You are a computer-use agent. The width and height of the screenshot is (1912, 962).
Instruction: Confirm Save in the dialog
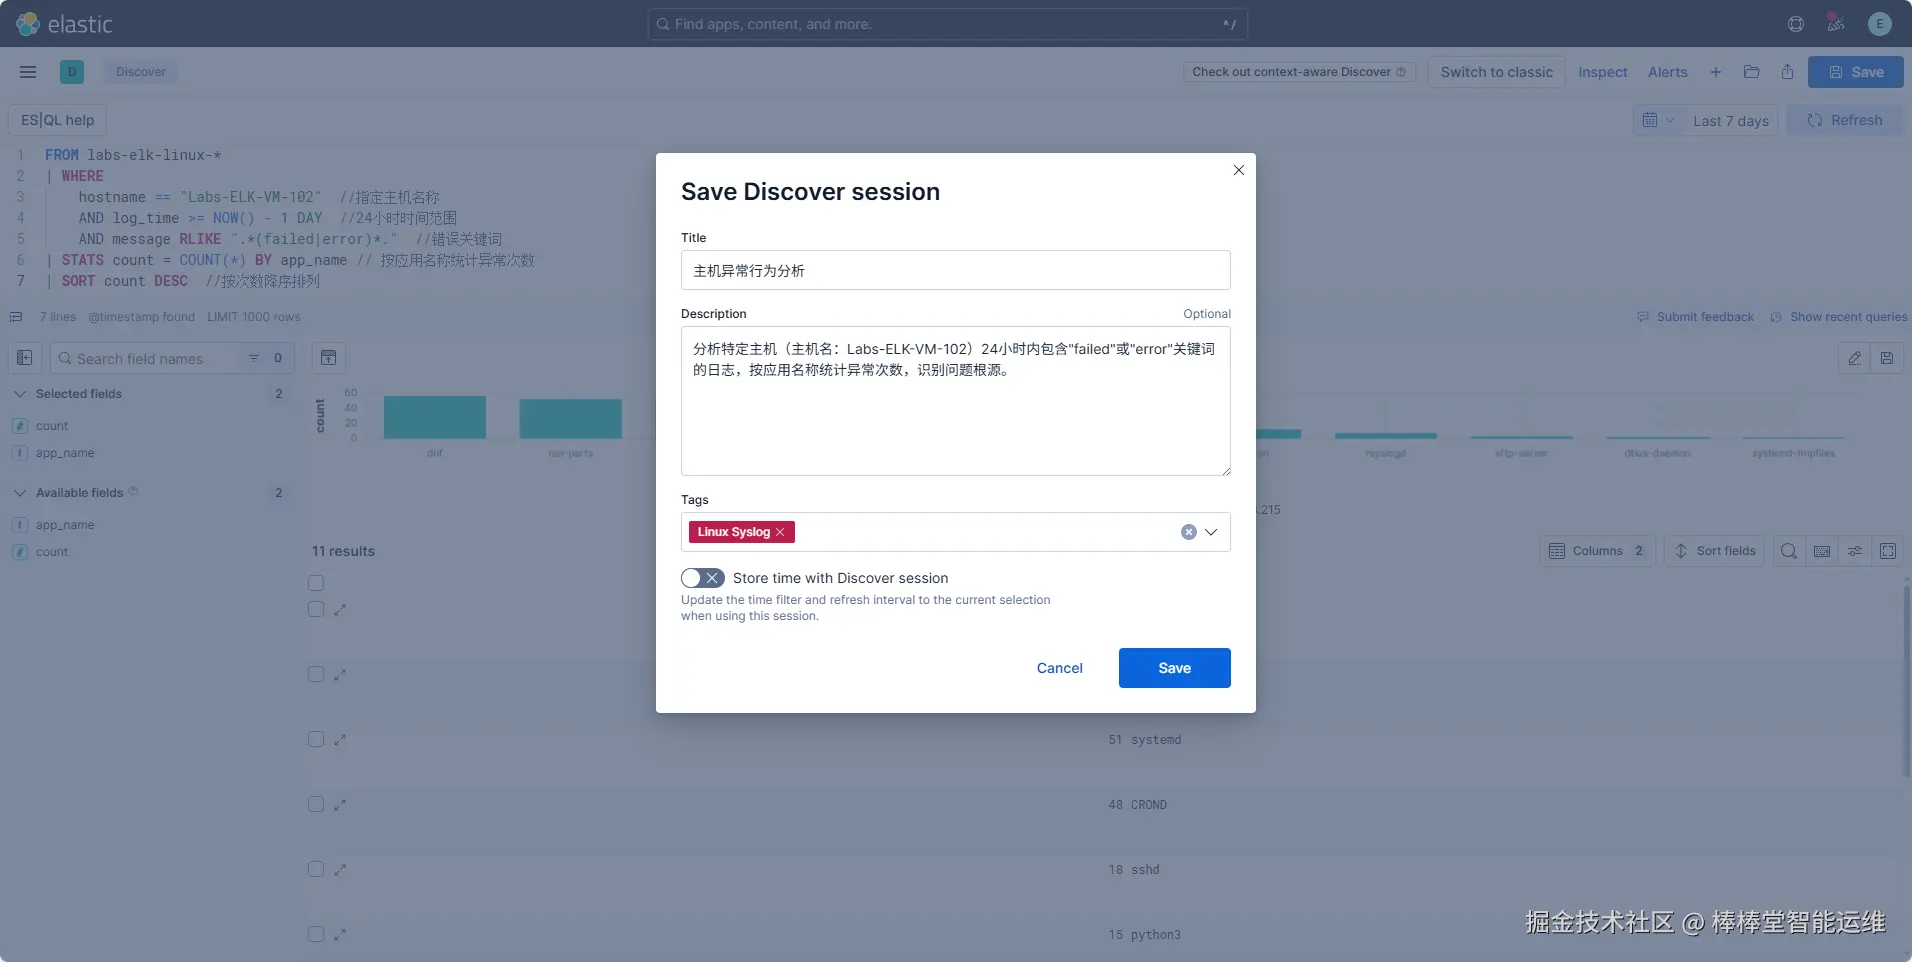(1174, 668)
